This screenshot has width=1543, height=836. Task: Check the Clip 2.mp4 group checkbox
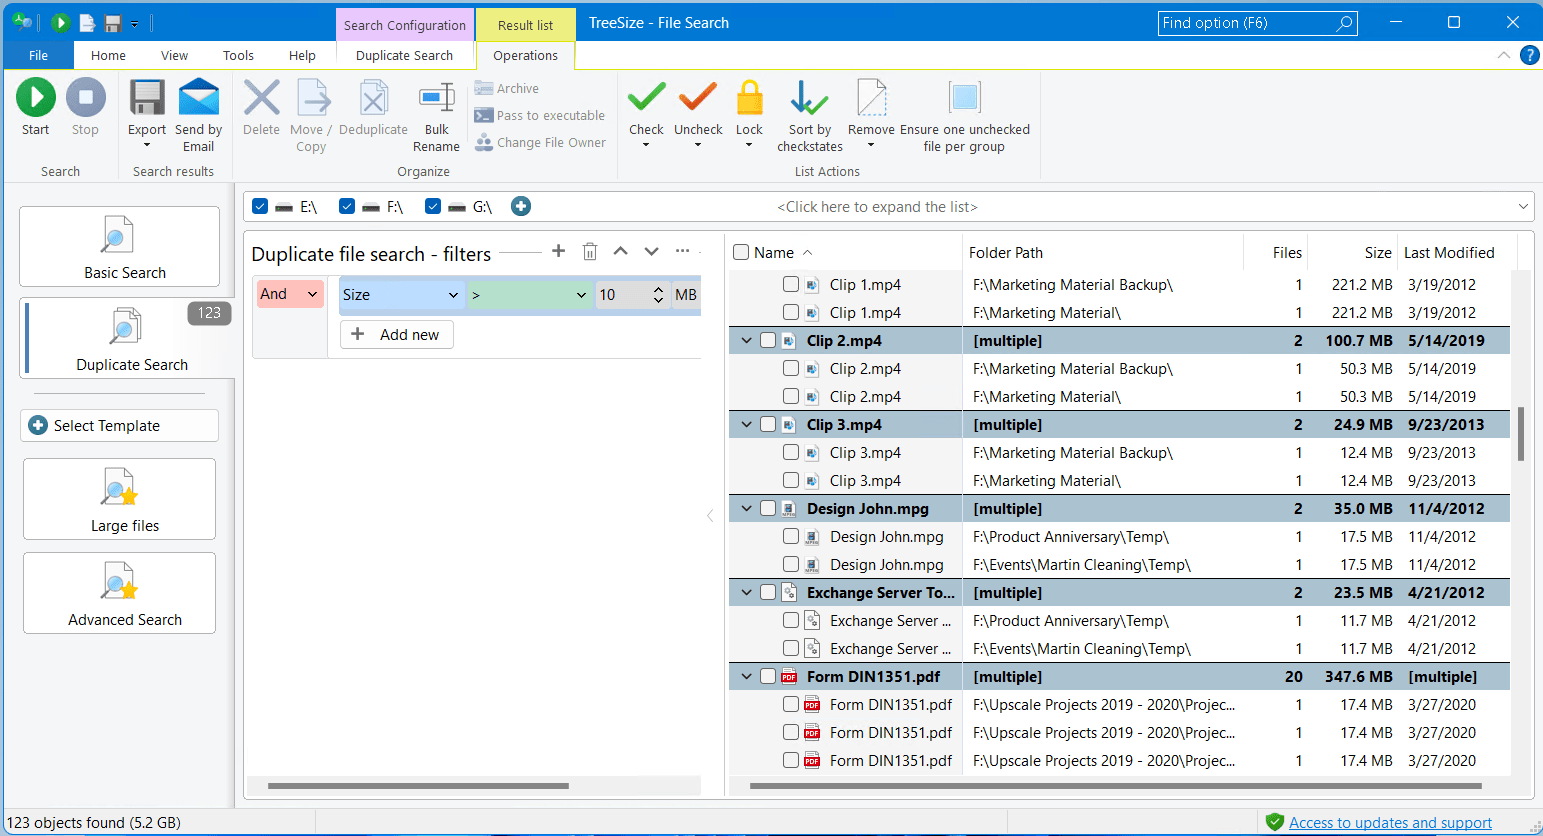(x=768, y=341)
